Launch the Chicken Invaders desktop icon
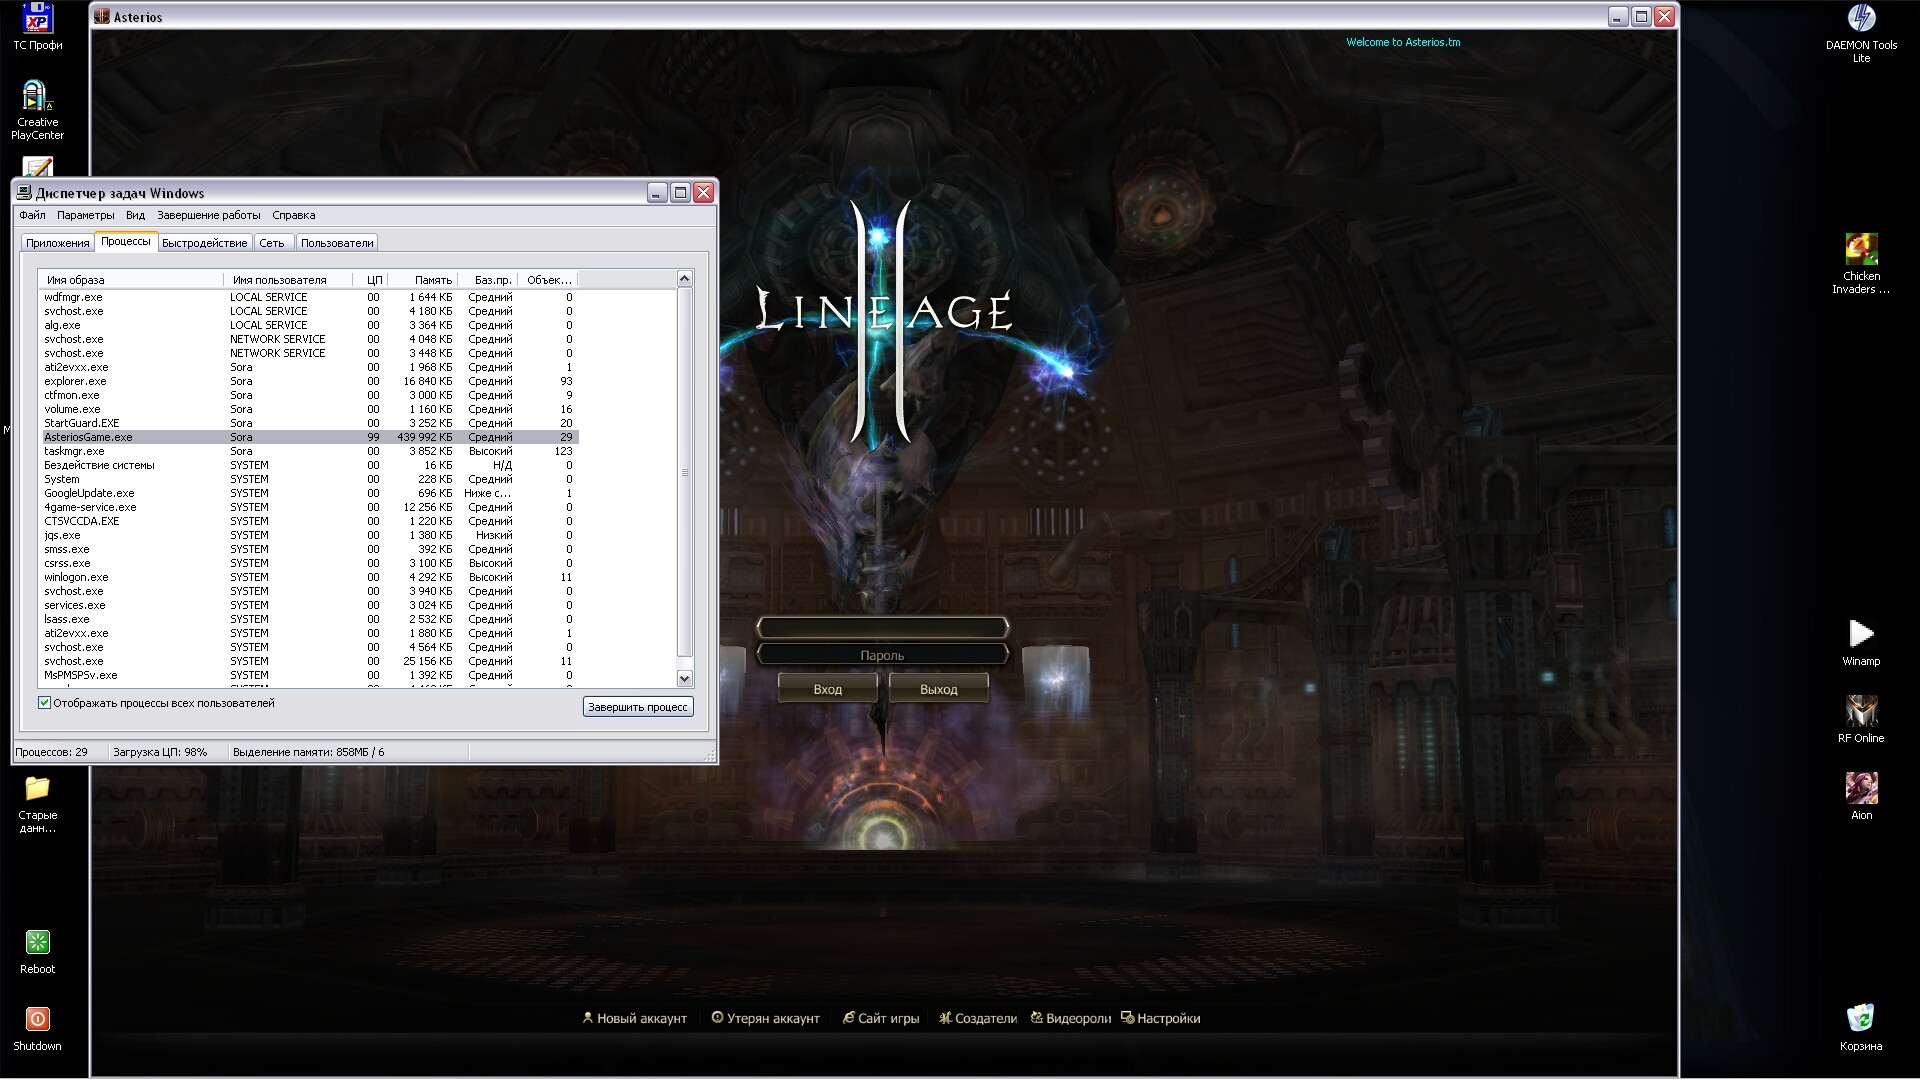 (x=1861, y=264)
